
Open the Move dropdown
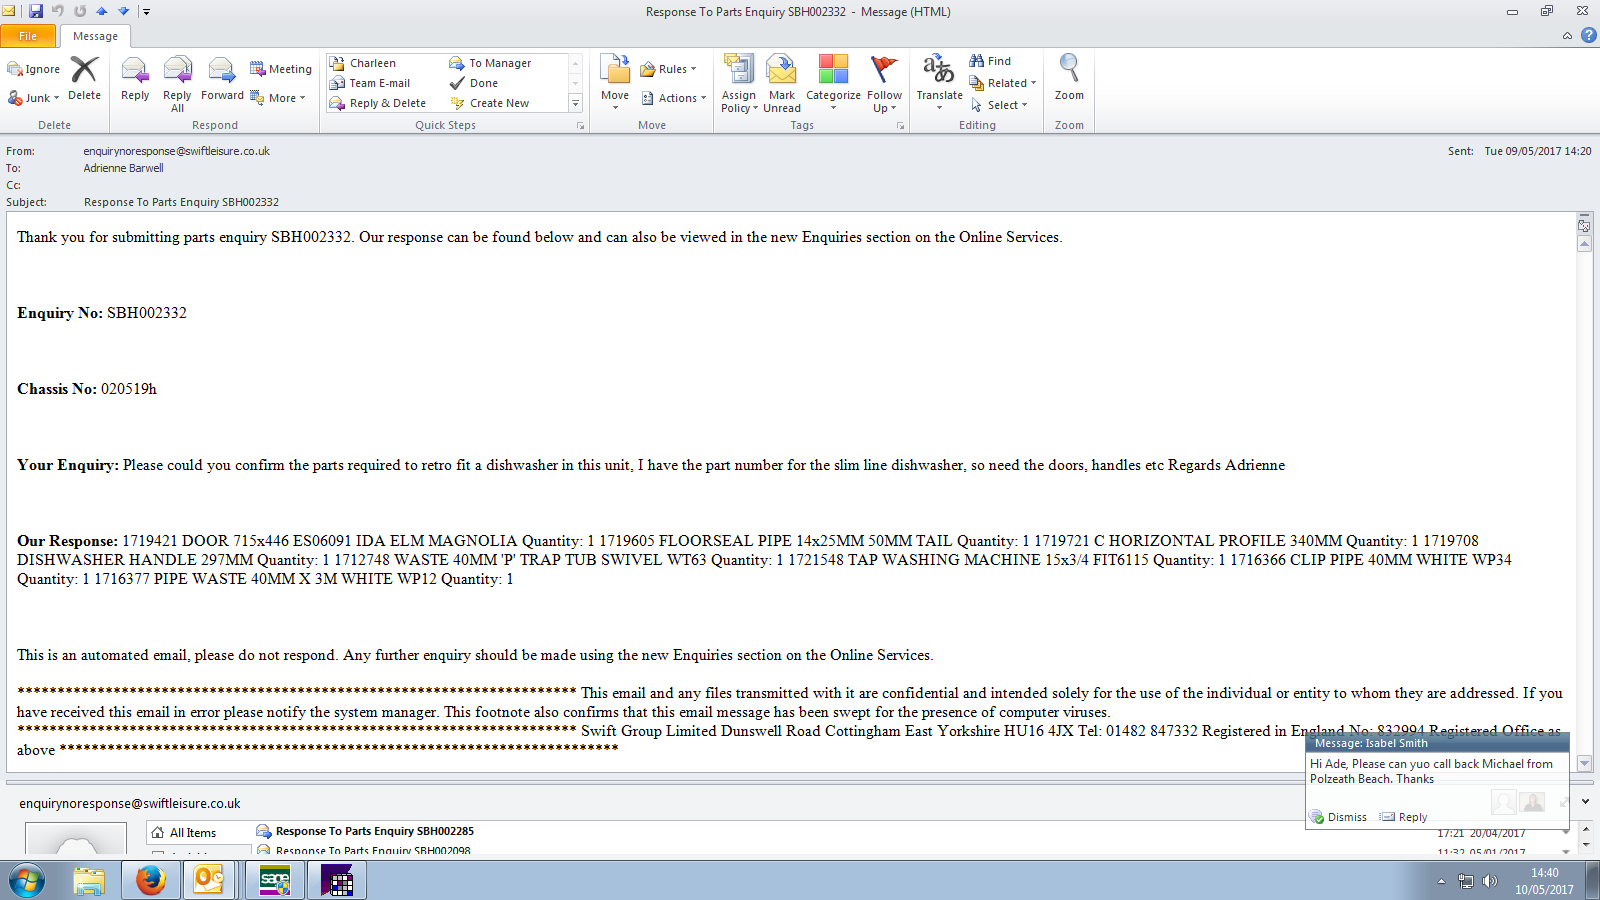pos(615,83)
